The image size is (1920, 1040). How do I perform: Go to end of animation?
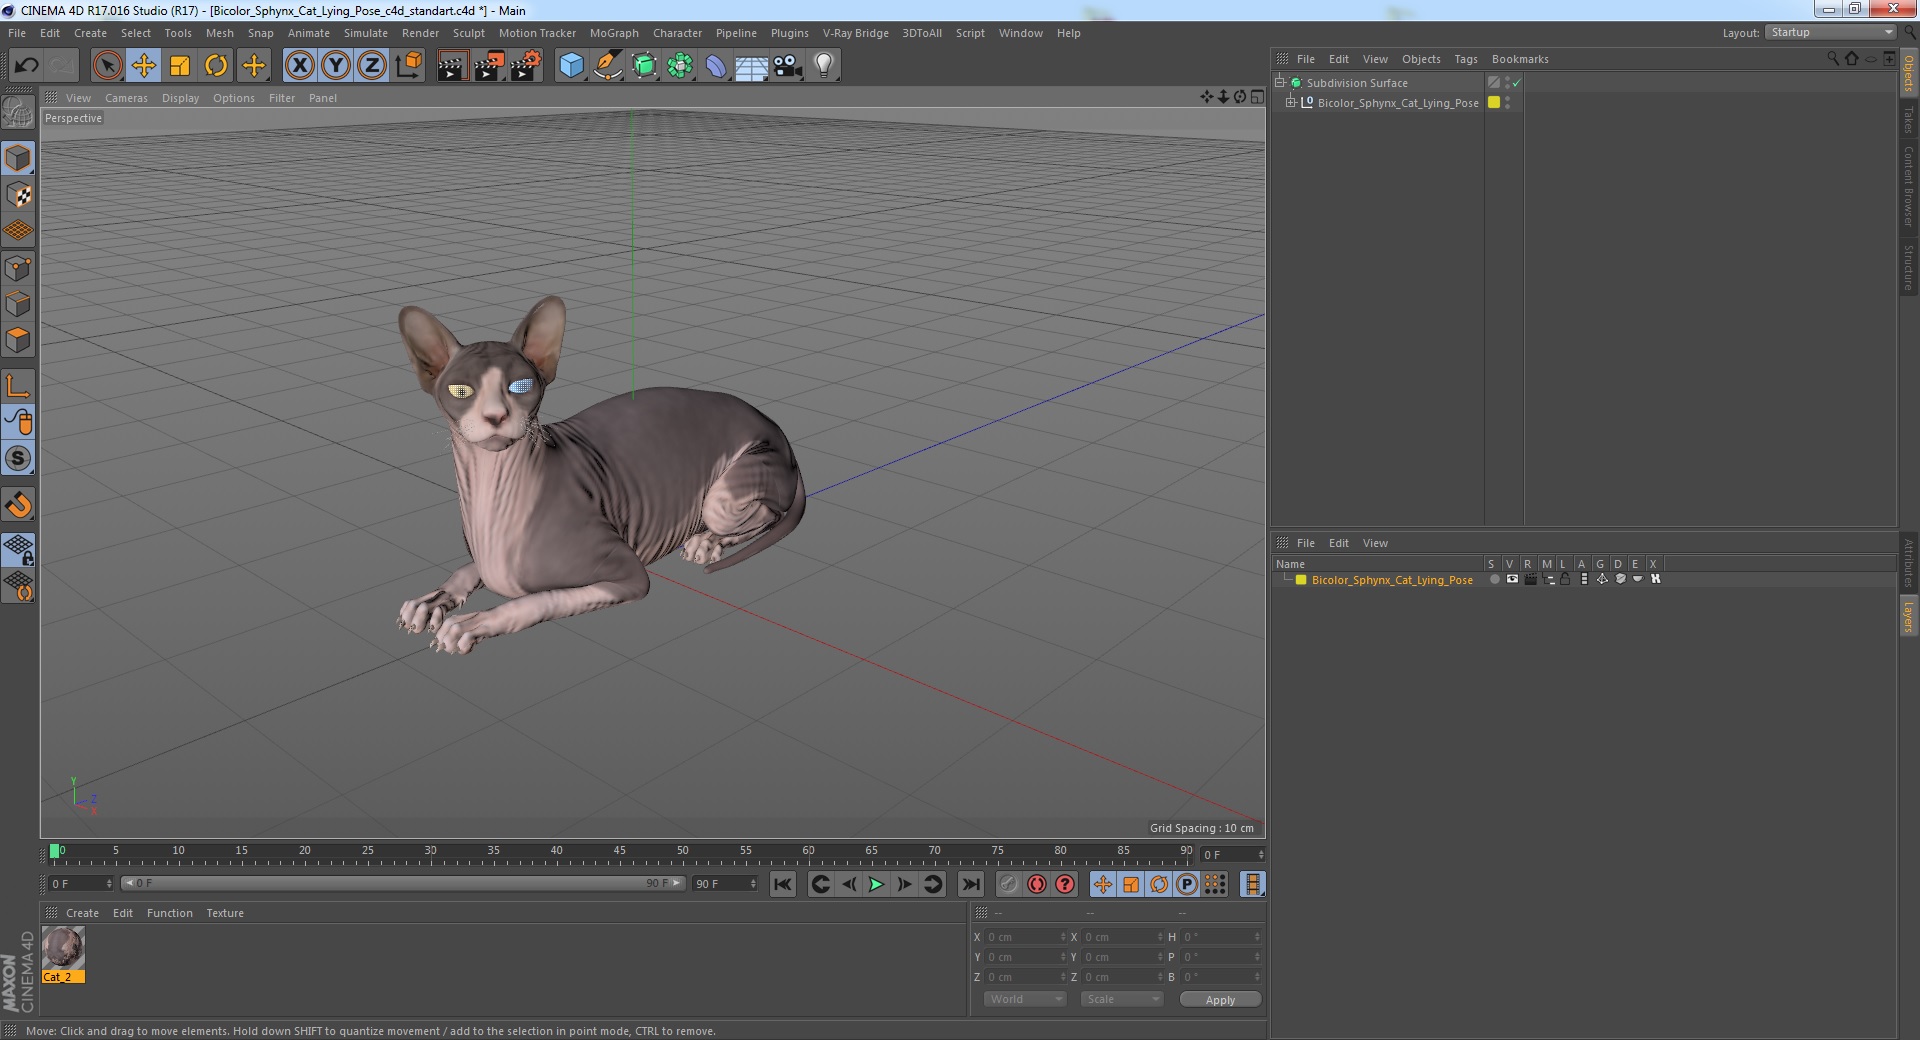pyautogui.click(x=970, y=884)
